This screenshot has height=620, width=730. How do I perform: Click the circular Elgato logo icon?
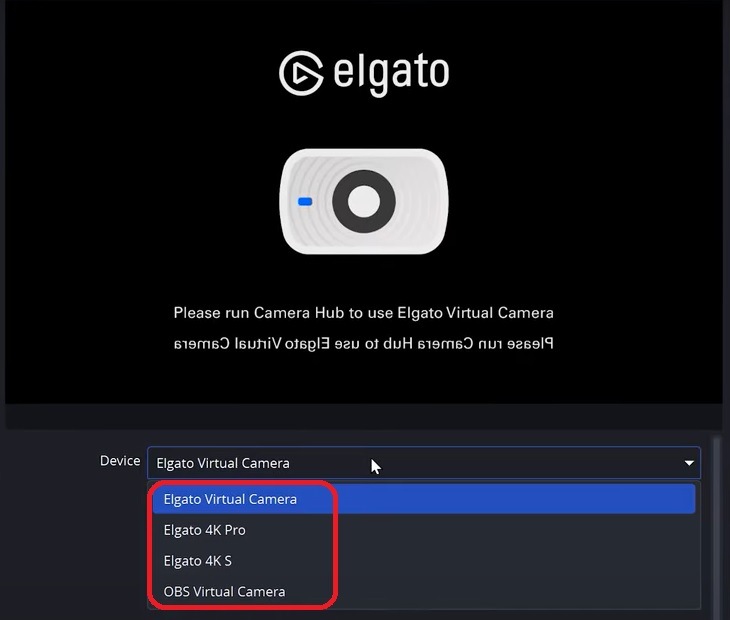(301, 73)
